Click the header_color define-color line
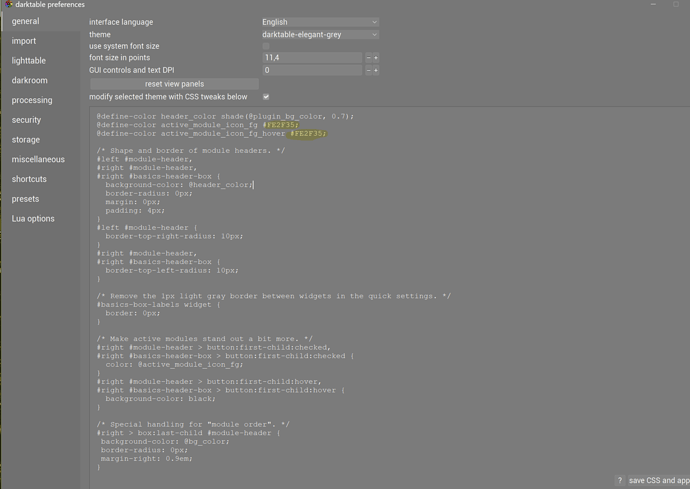 coord(225,117)
